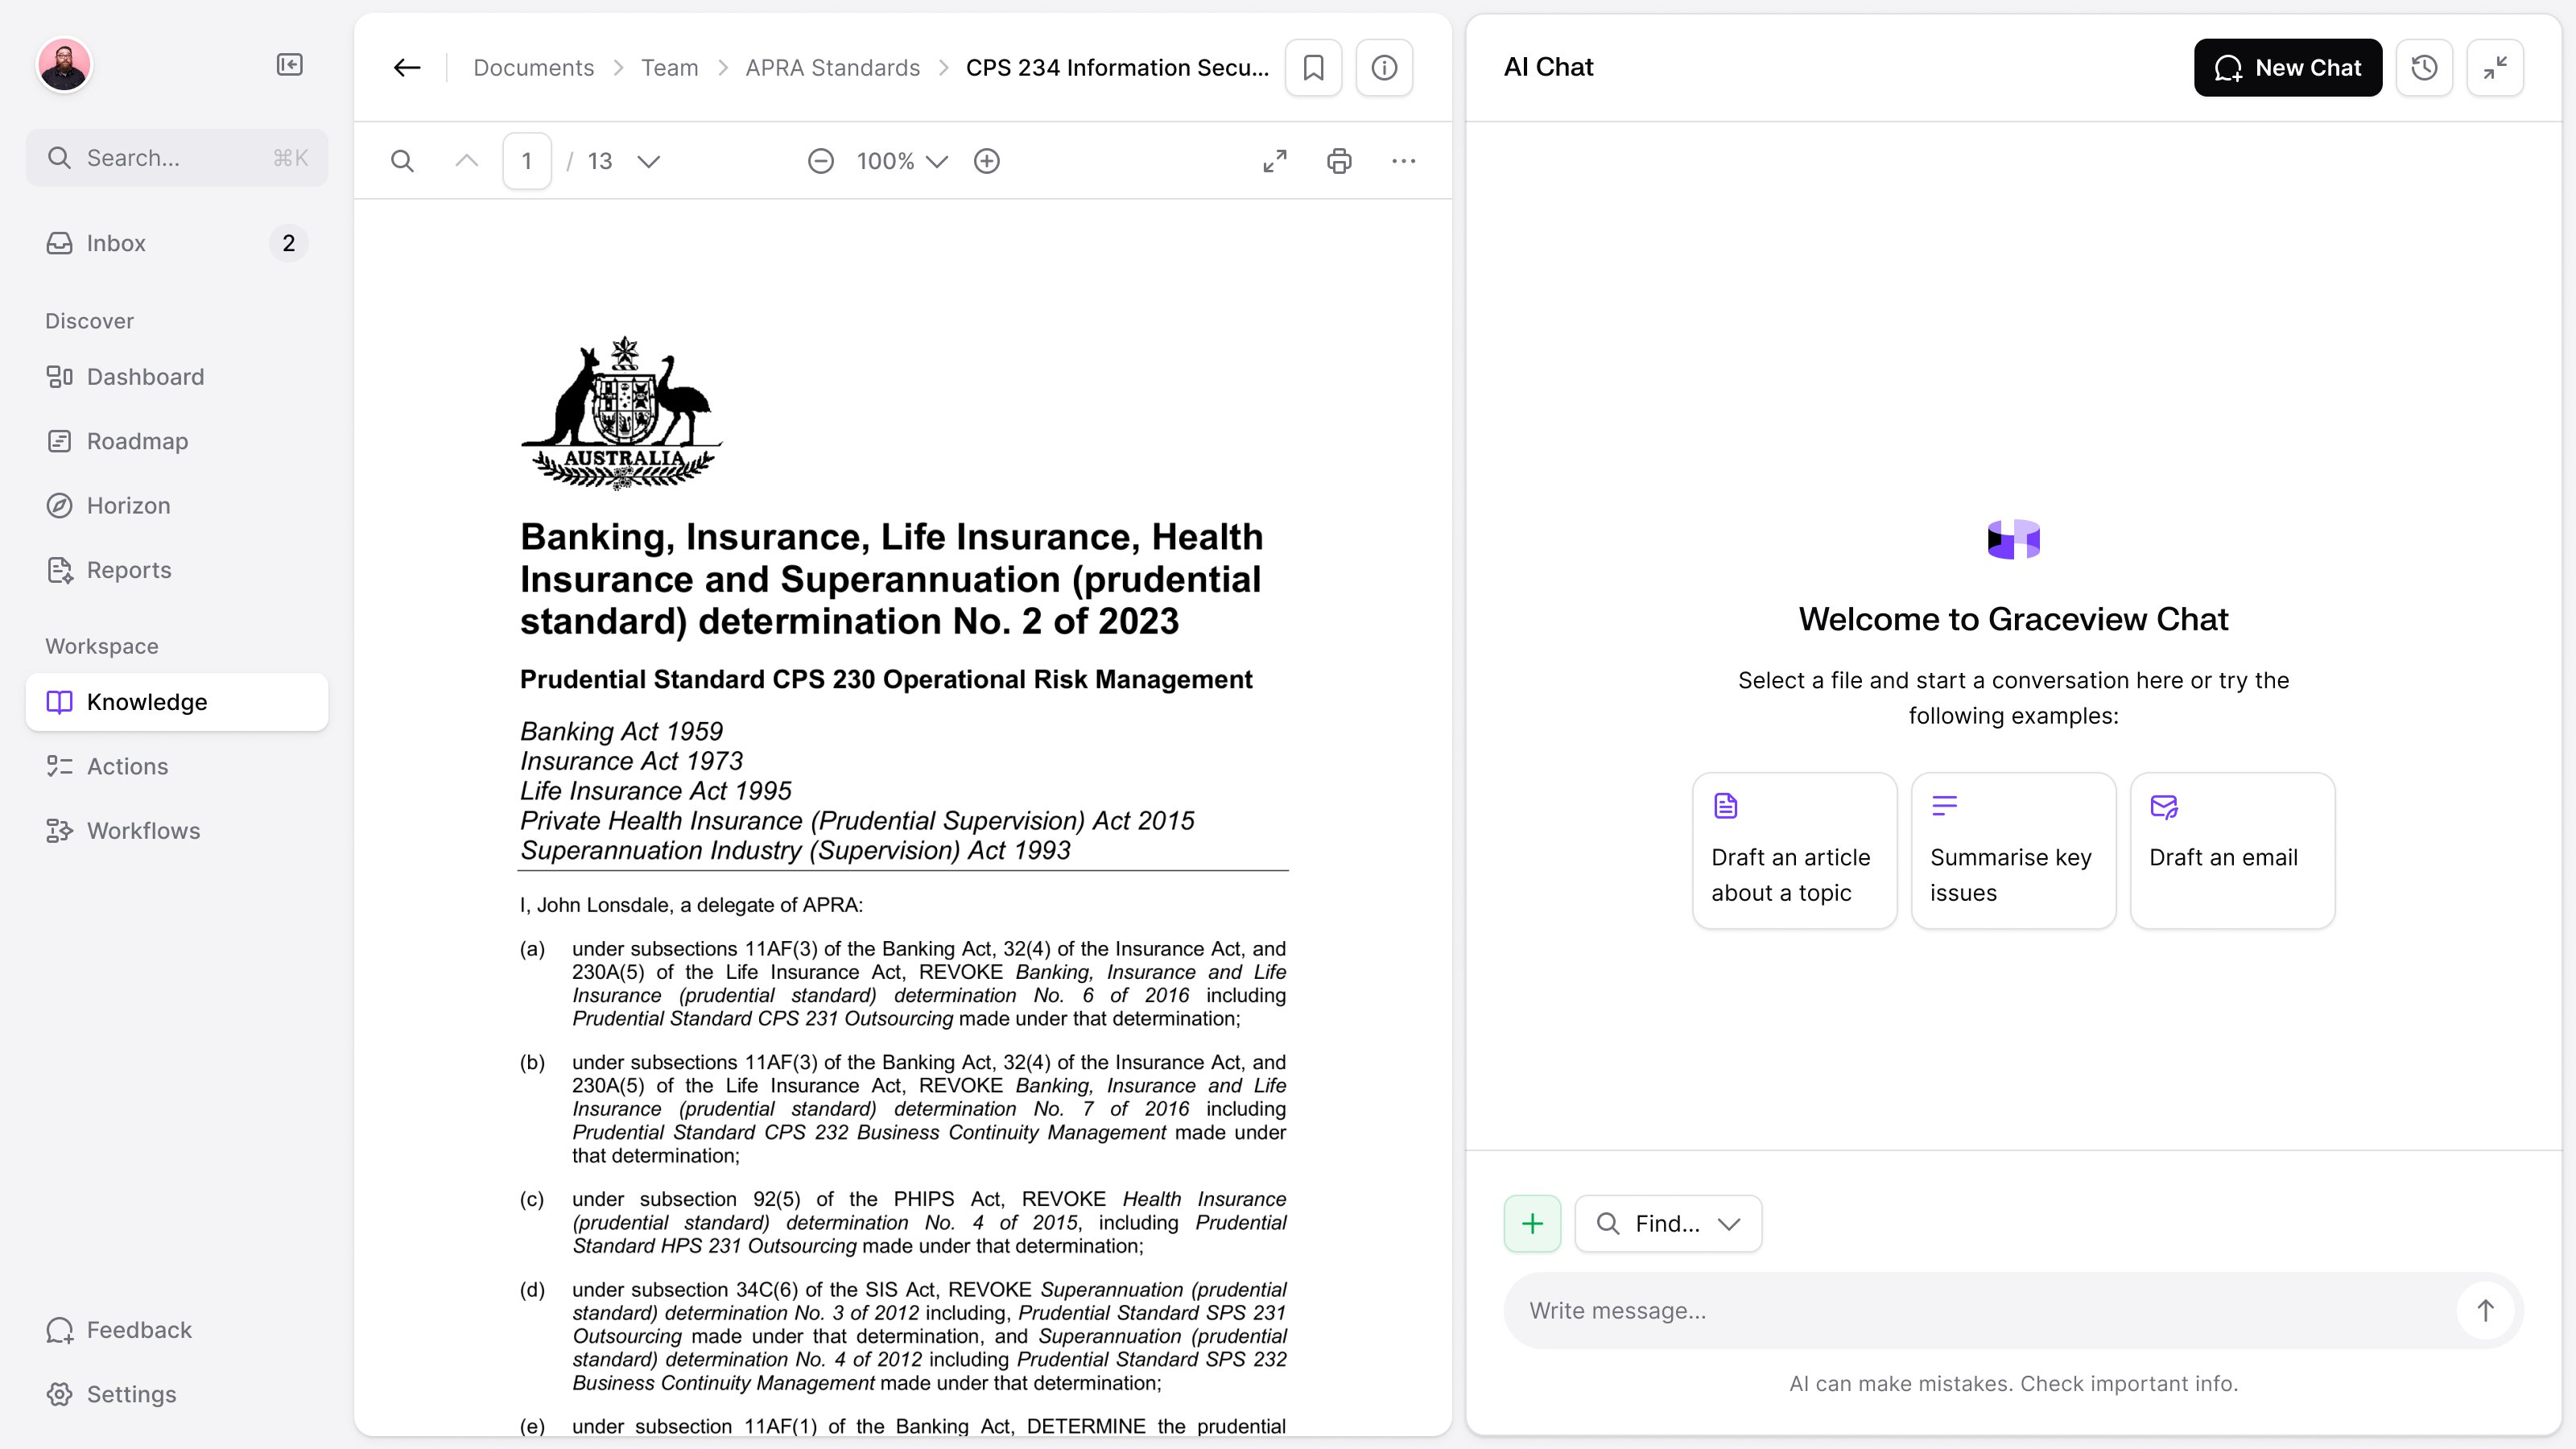
Task: Expand document to fullscreen view
Action: tap(1275, 161)
